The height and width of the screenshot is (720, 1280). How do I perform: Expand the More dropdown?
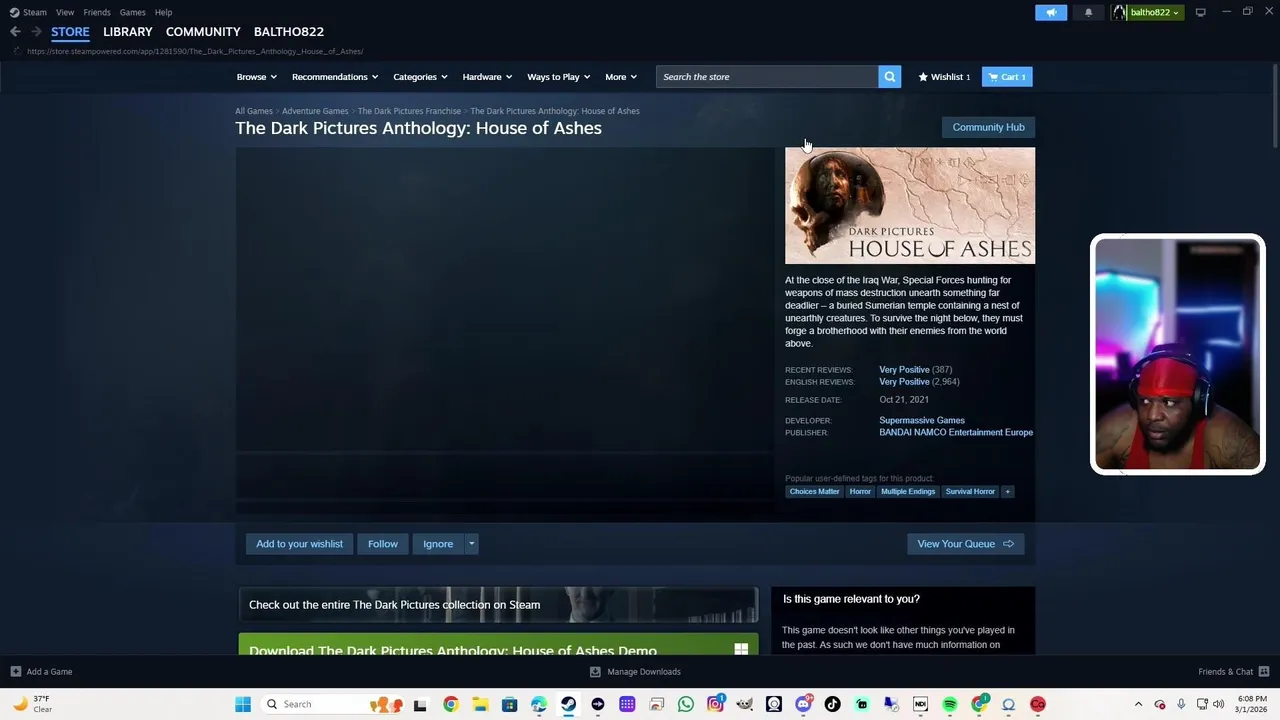click(621, 77)
